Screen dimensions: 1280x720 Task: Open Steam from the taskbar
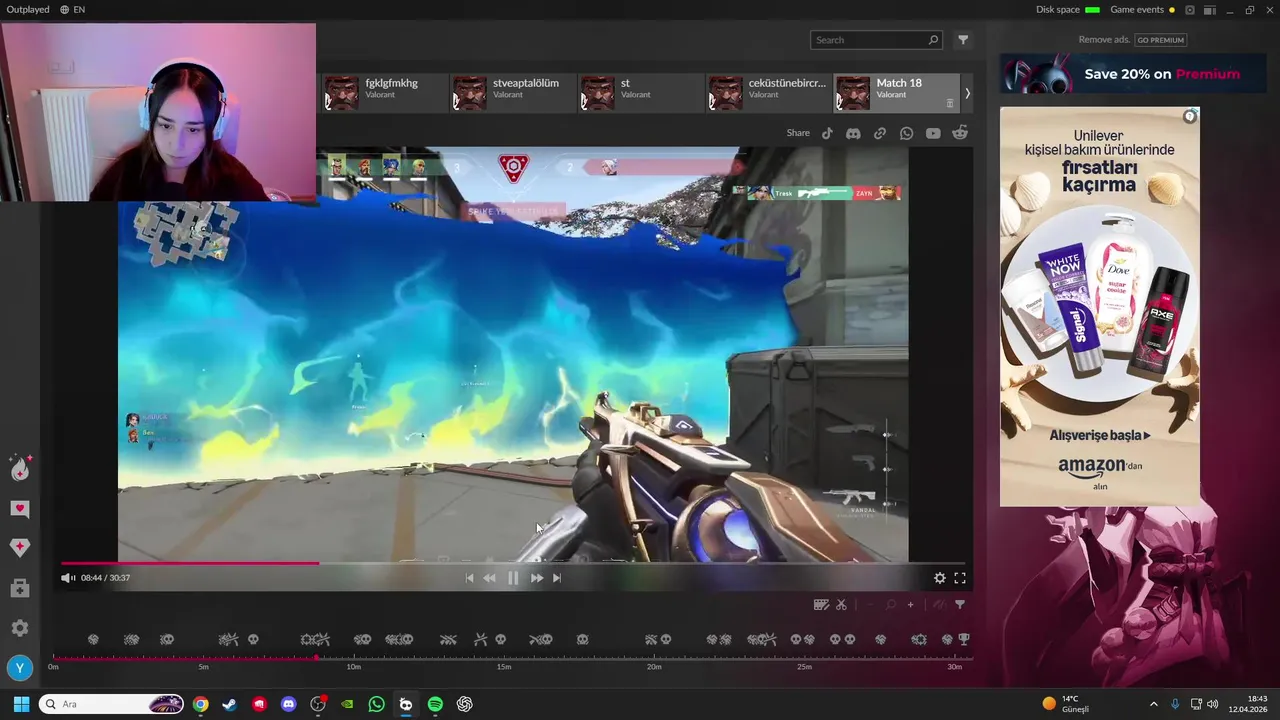point(229,704)
